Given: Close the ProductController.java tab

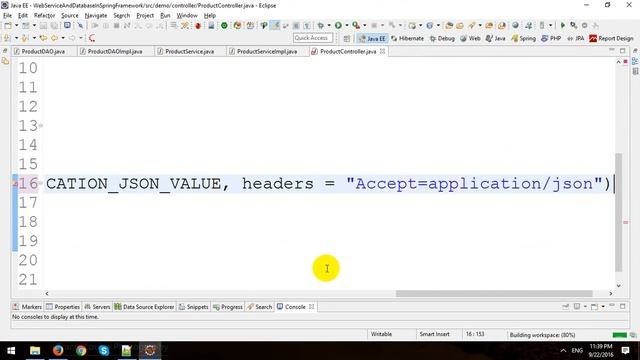Looking at the screenshot, I should (382, 51).
